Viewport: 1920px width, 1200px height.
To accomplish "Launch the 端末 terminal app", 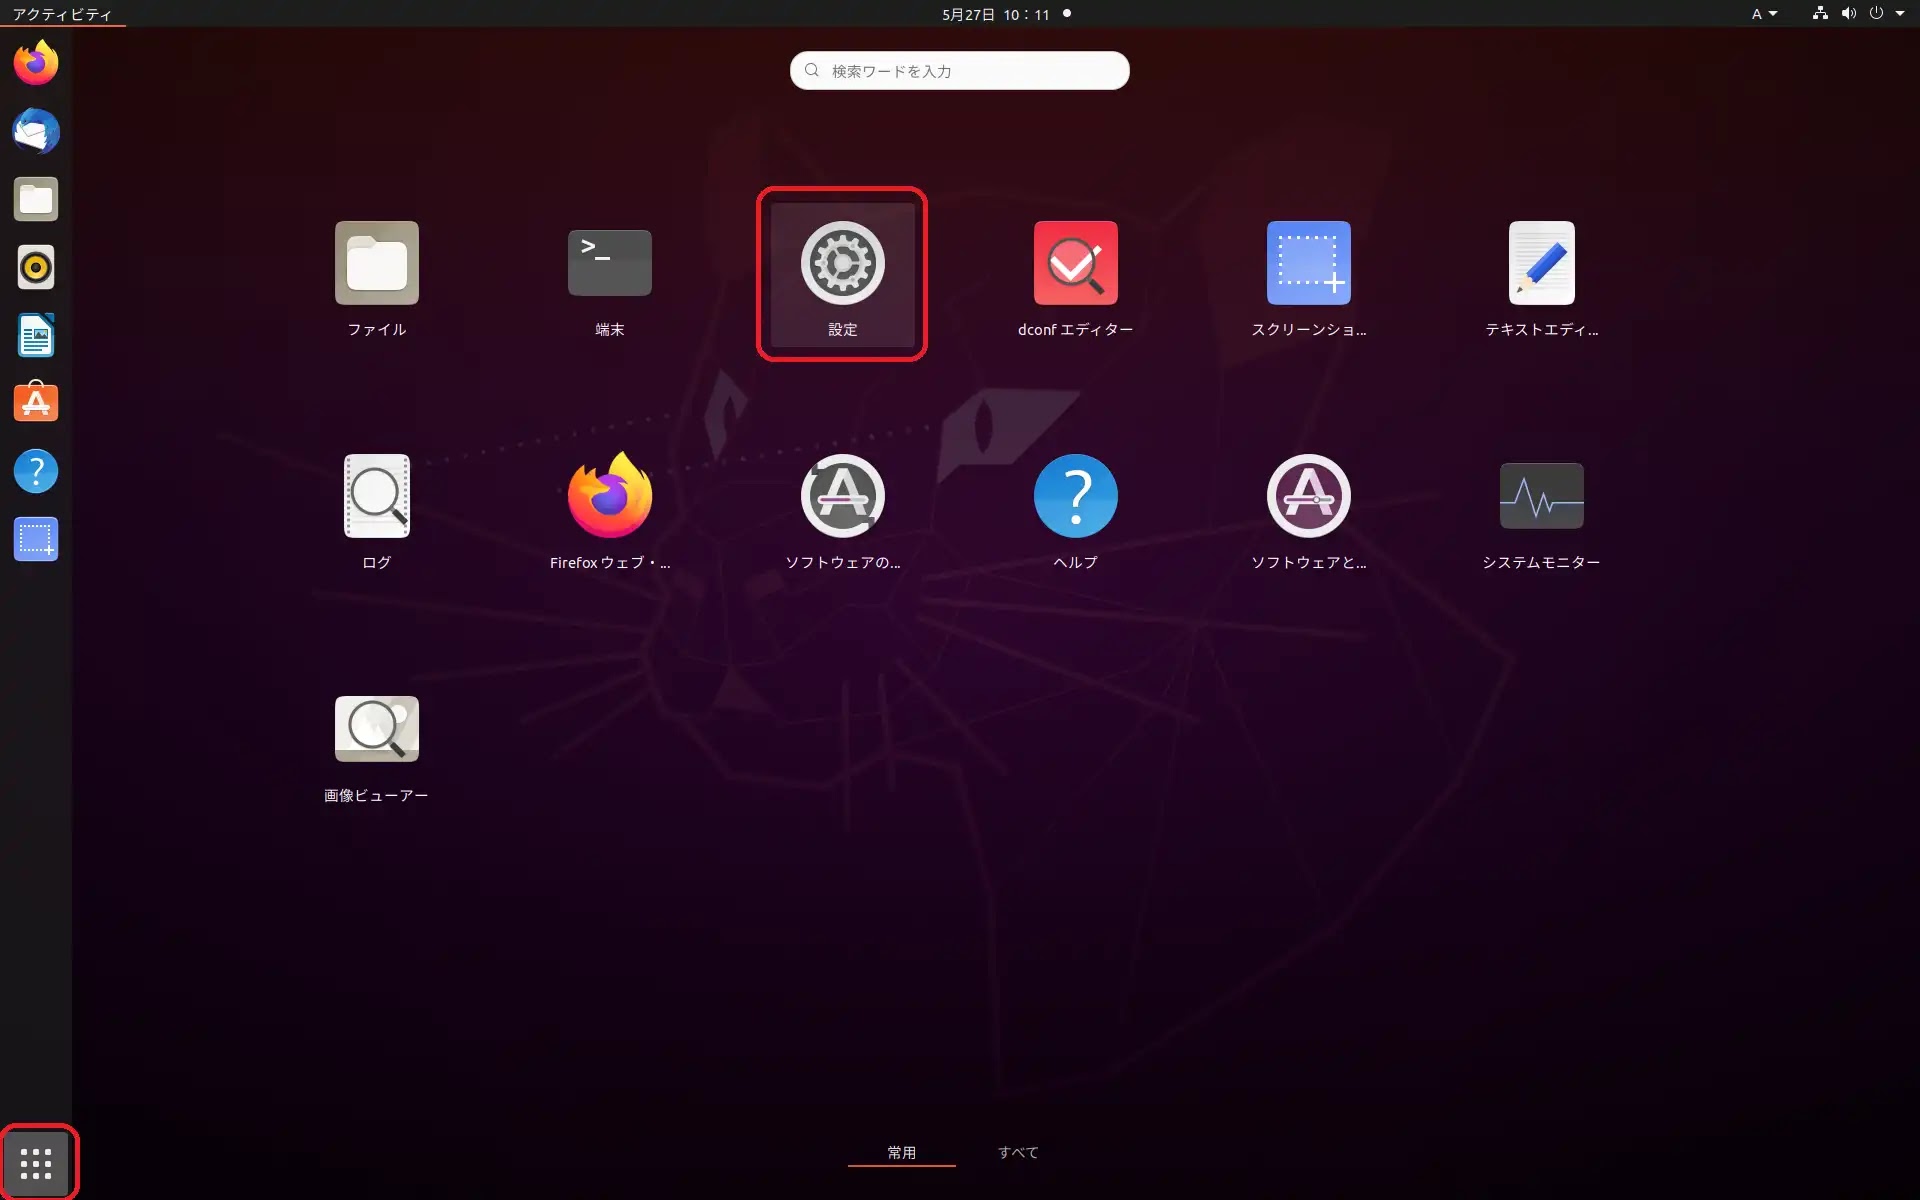I will pos(609,265).
